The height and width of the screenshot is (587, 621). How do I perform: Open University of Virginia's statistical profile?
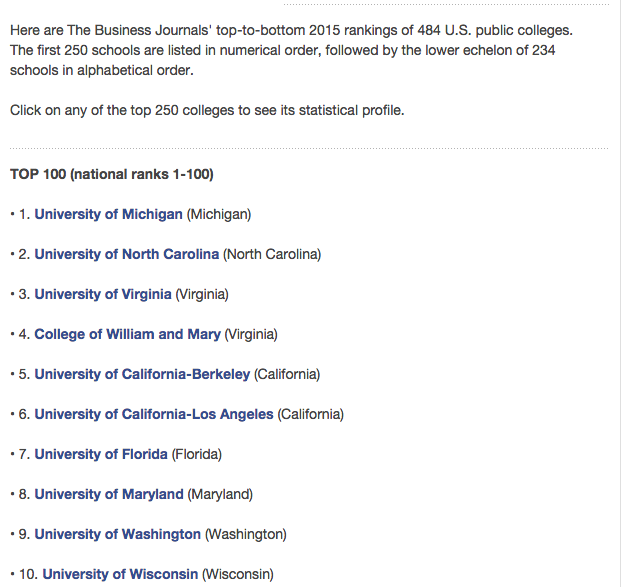click(x=103, y=294)
